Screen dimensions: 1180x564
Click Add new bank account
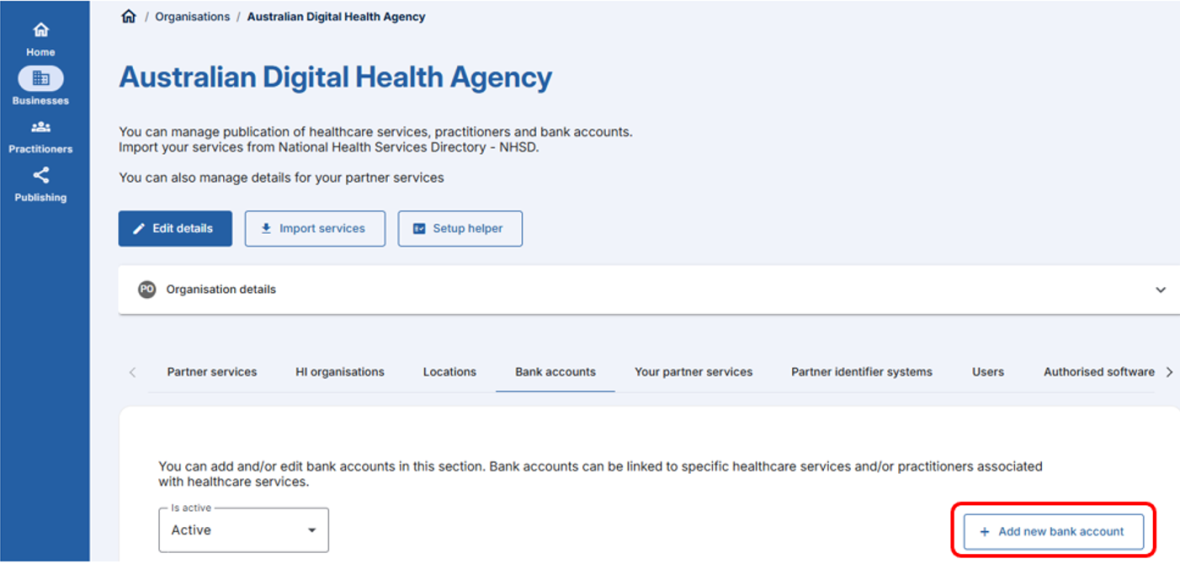point(1054,532)
